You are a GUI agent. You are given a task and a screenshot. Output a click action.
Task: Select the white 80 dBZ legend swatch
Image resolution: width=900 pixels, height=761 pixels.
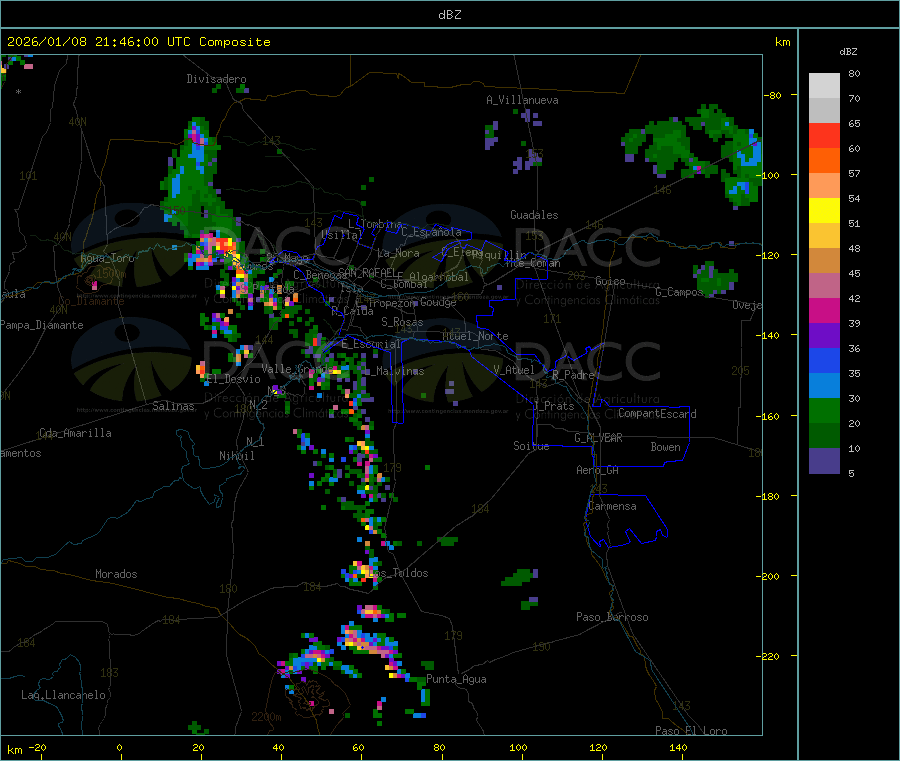[824, 86]
